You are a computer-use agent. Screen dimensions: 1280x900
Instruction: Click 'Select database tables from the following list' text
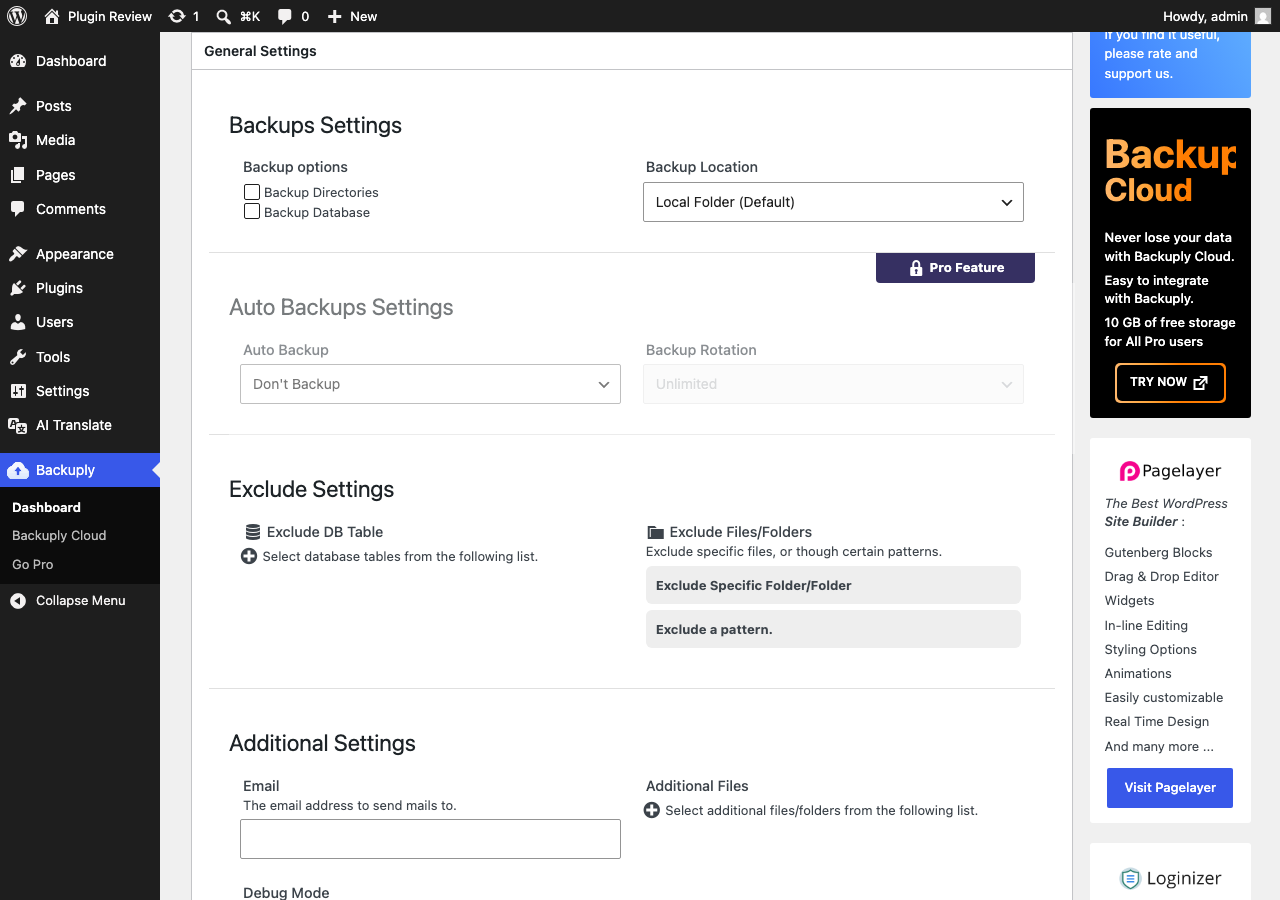tap(400, 557)
